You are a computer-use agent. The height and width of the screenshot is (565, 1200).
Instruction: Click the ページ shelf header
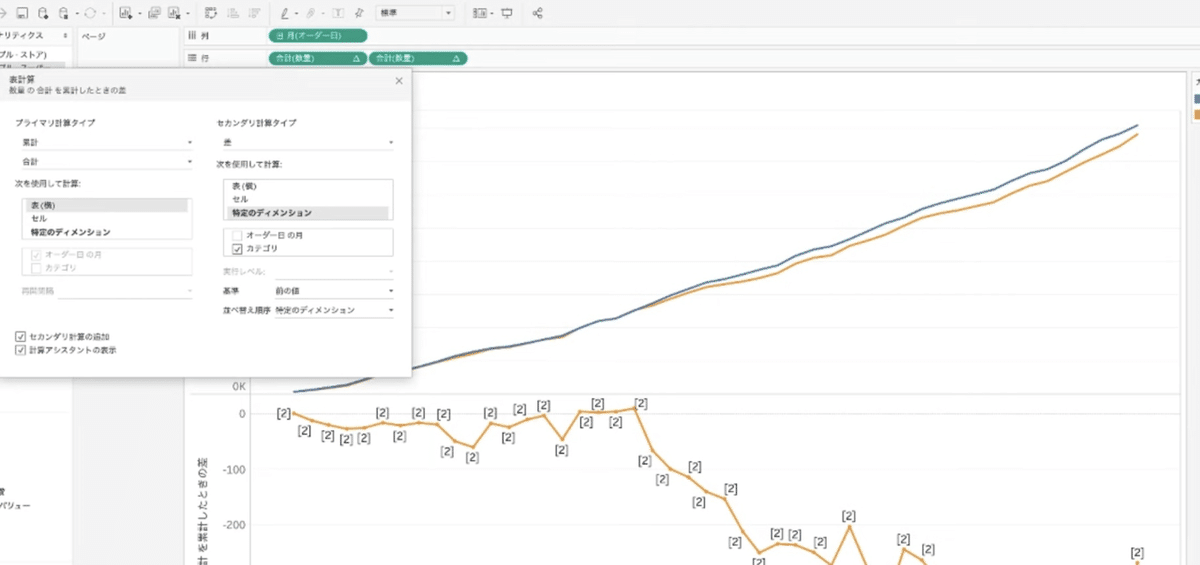click(x=94, y=36)
